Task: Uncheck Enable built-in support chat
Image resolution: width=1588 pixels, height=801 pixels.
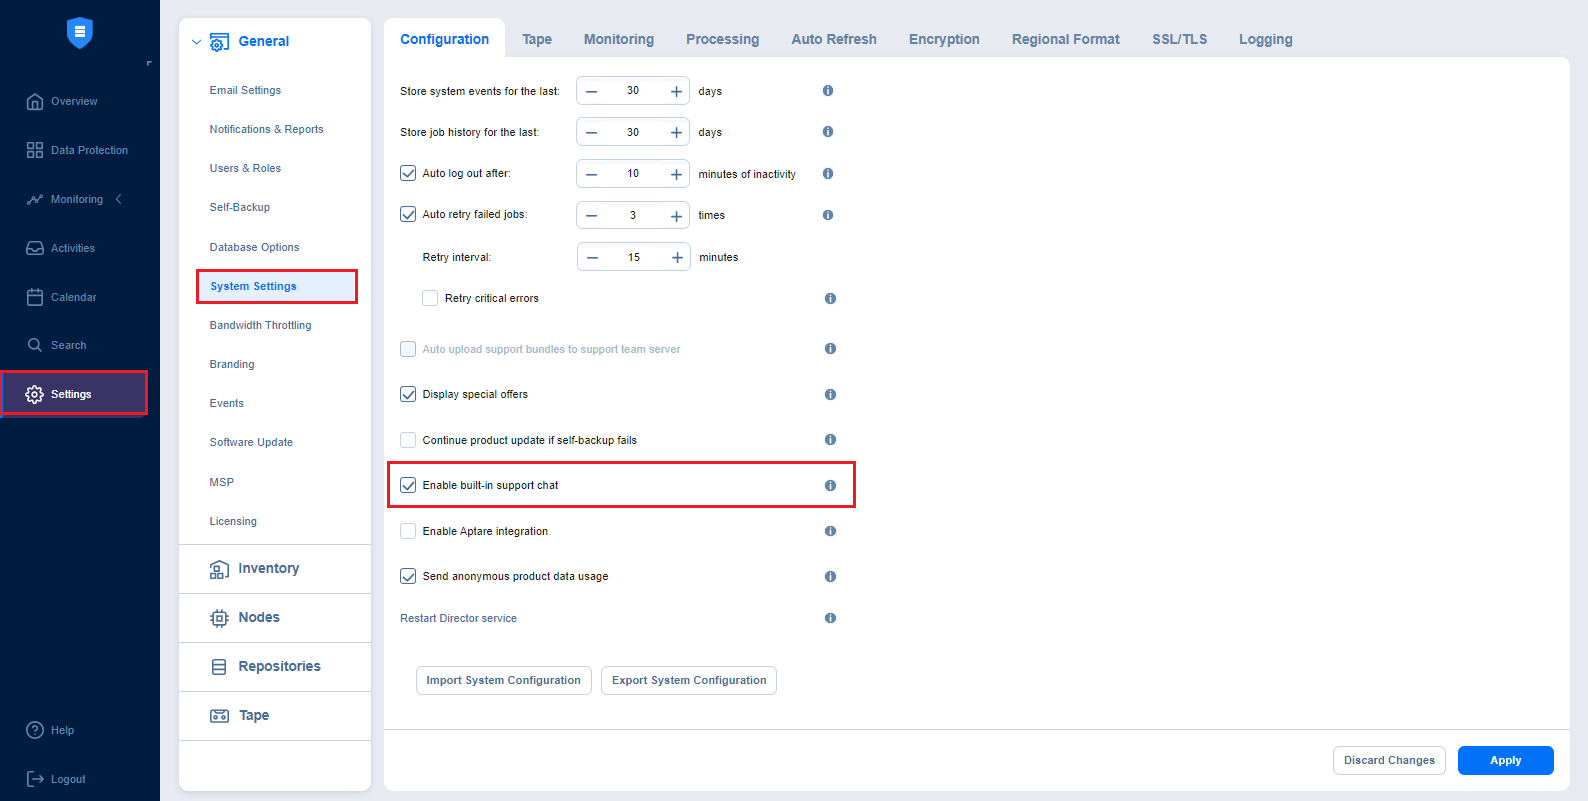Action: tap(408, 485)
